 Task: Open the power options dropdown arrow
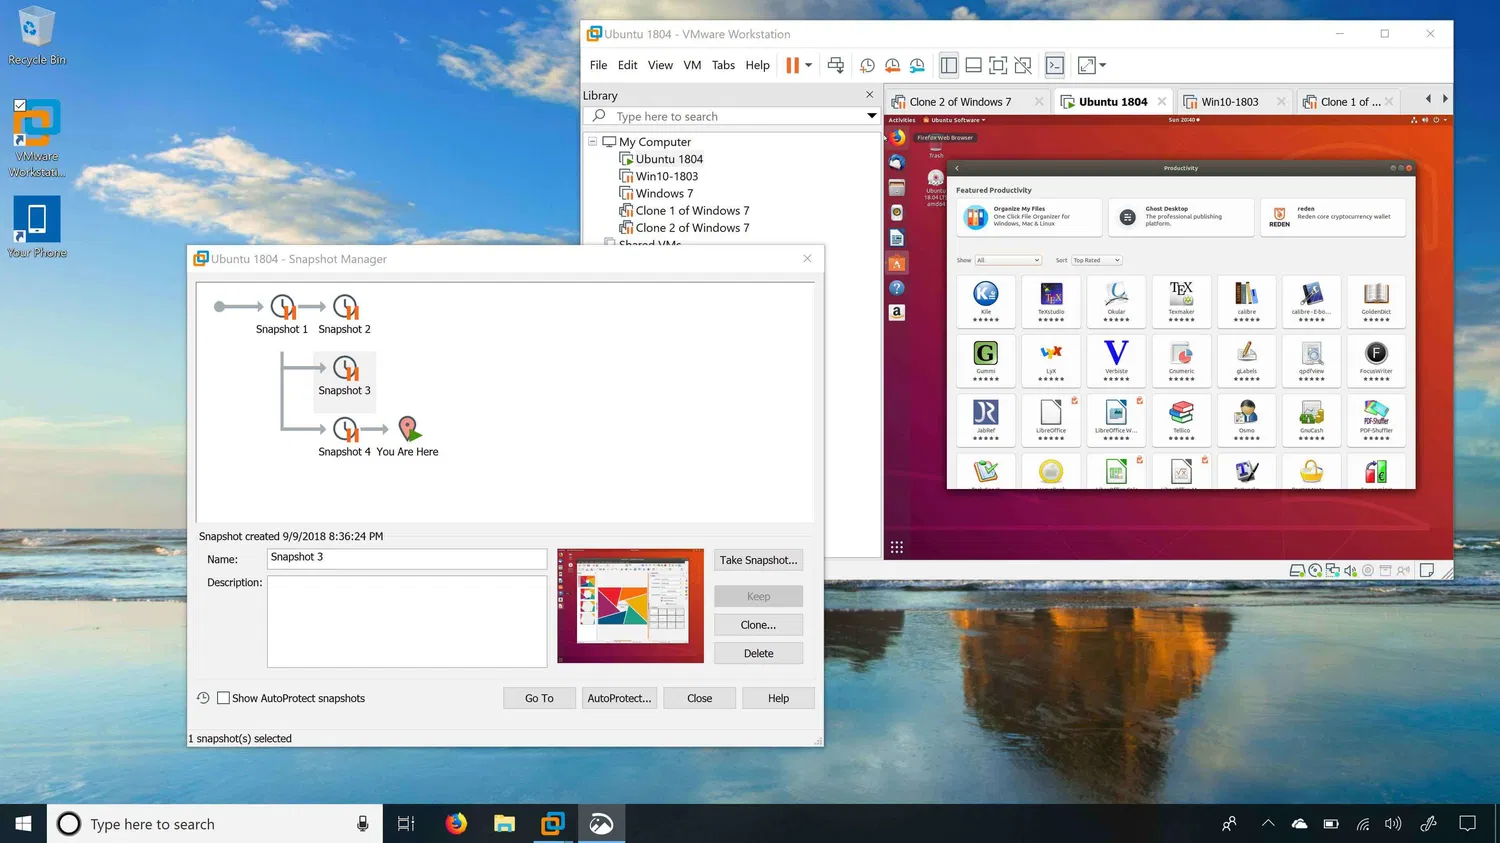click(x=808, y=65)
